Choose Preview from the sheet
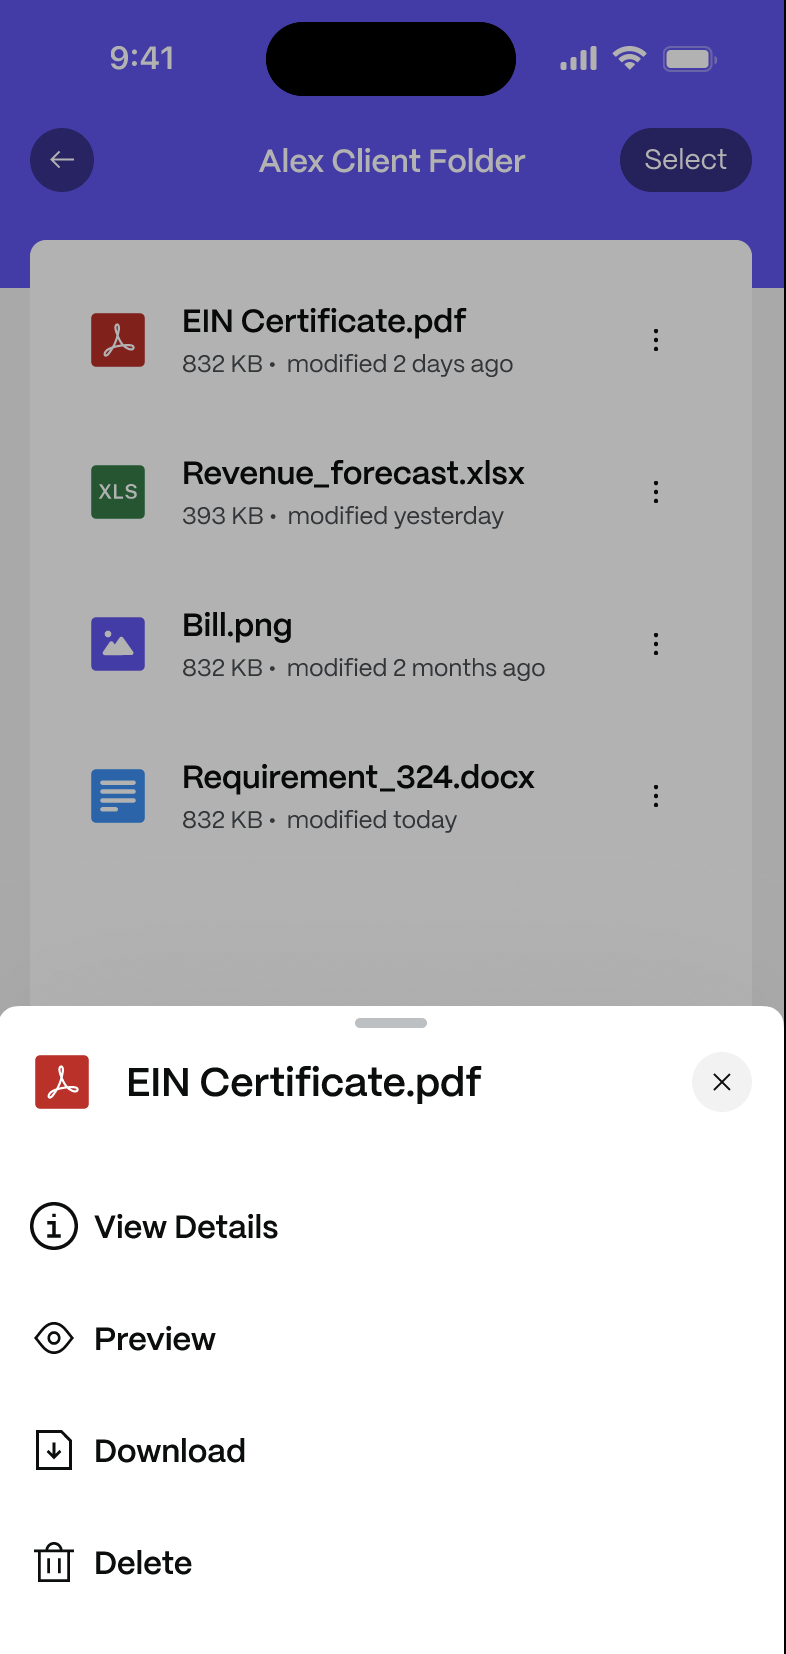 155,1339
